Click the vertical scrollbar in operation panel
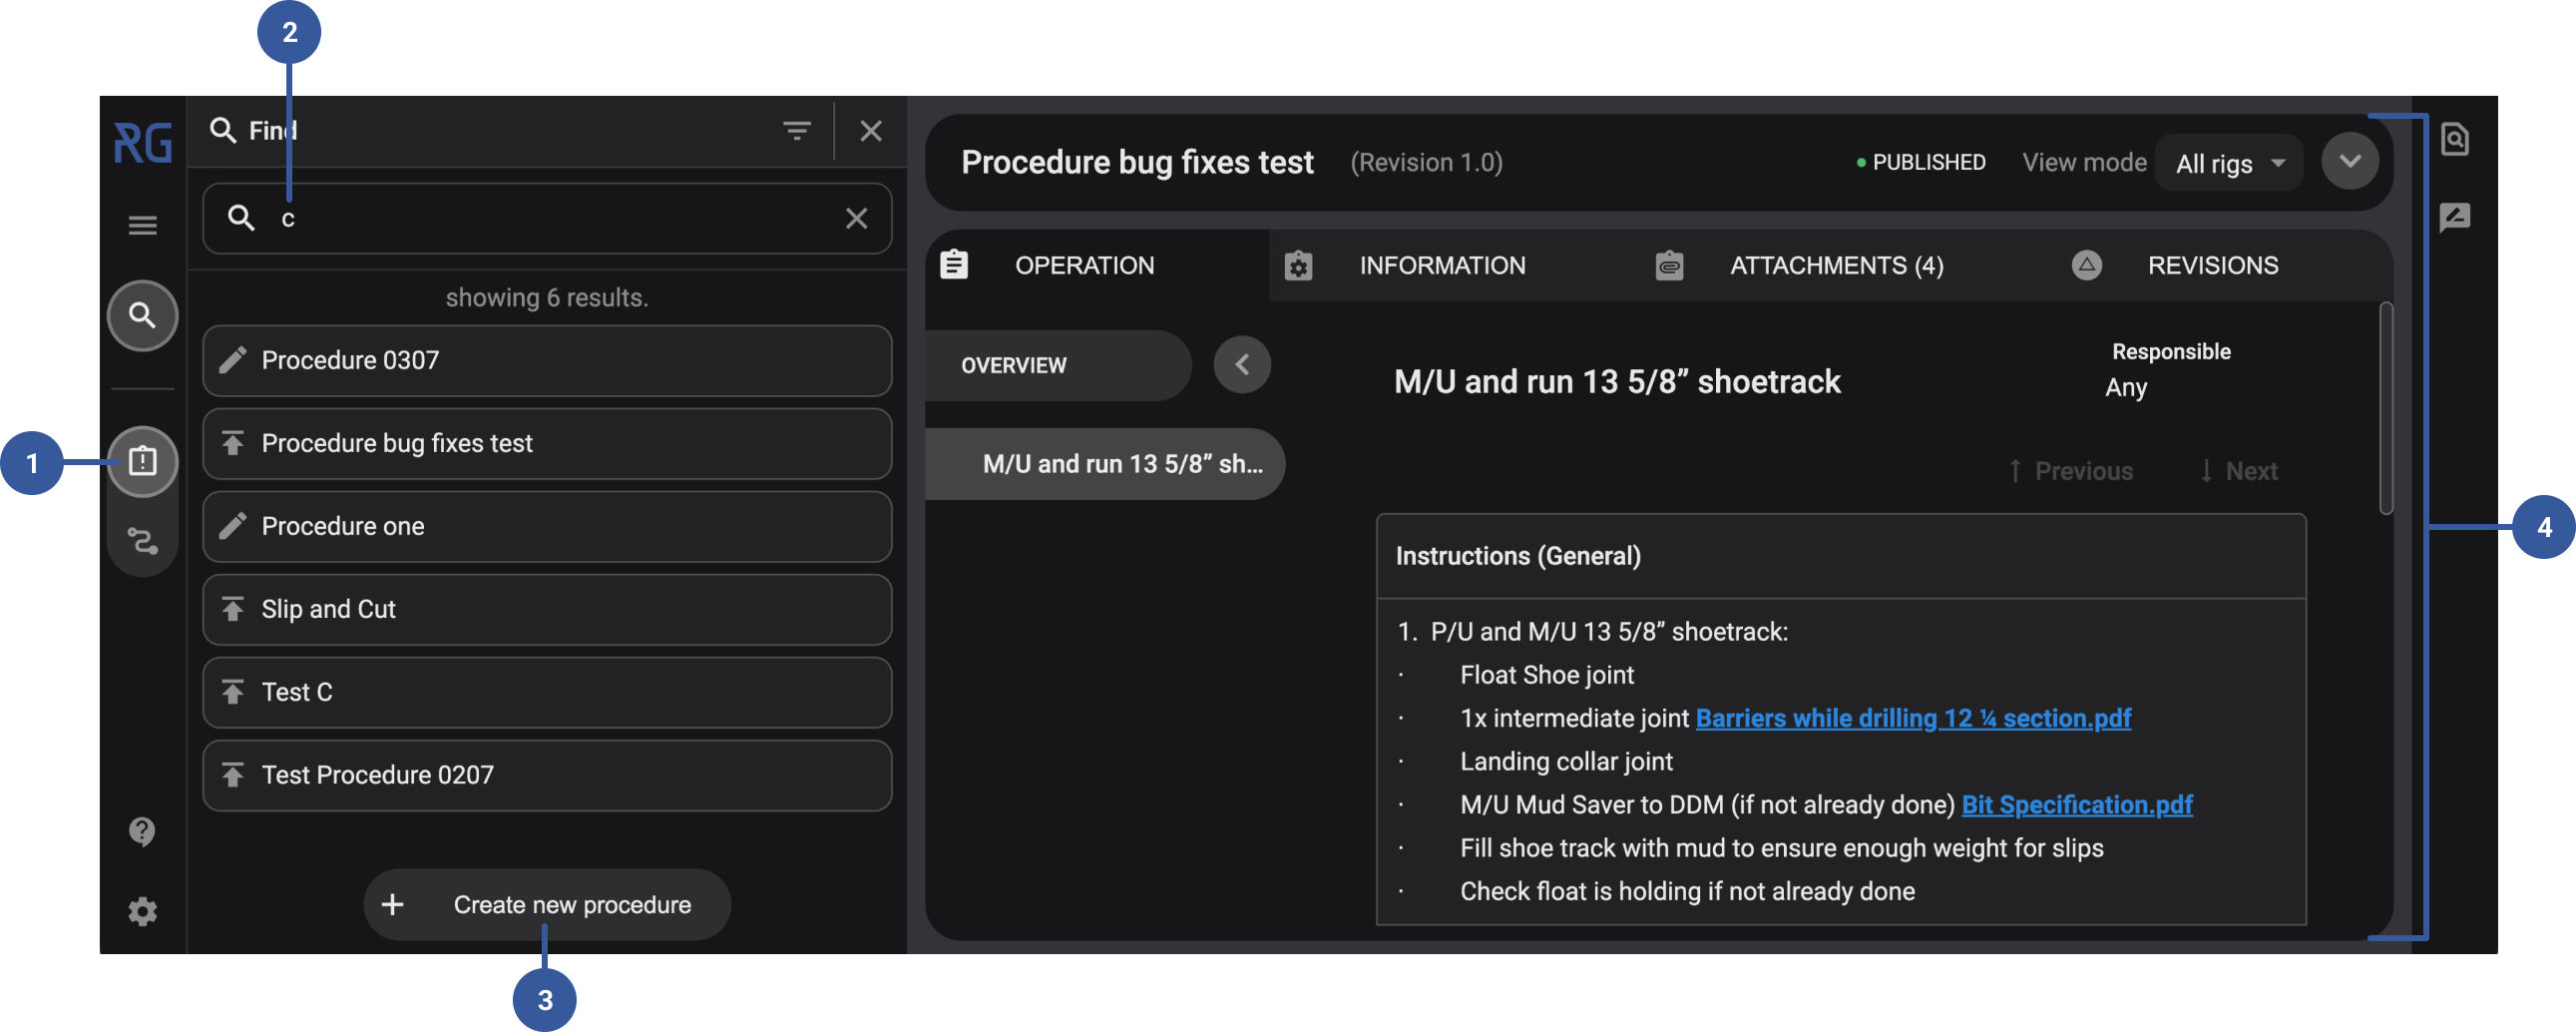 click(x=2386, y=410)
